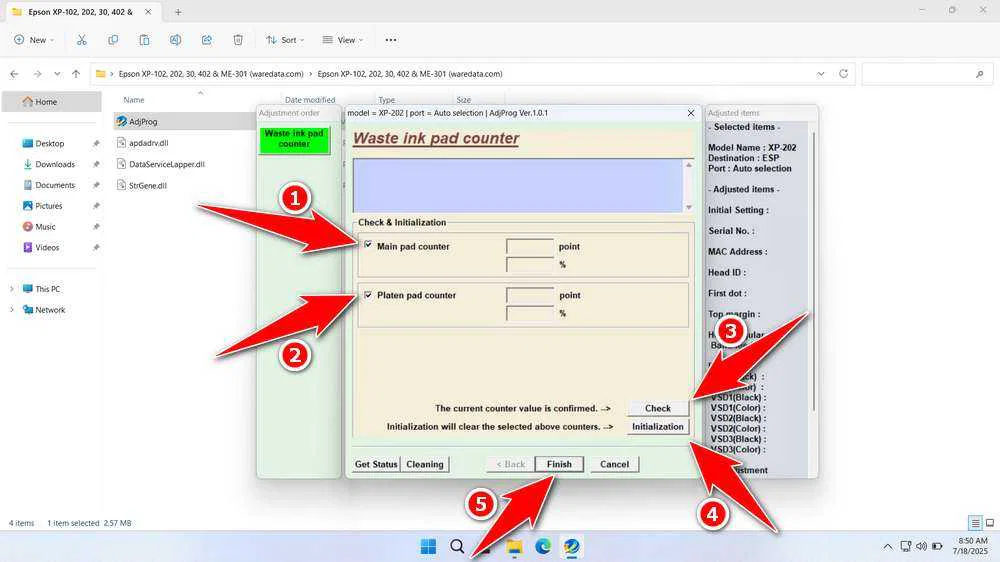This screenshot has height=562, width=1000.
Task: Click the Share icon in toolbar
Action: tap(206, 40)
